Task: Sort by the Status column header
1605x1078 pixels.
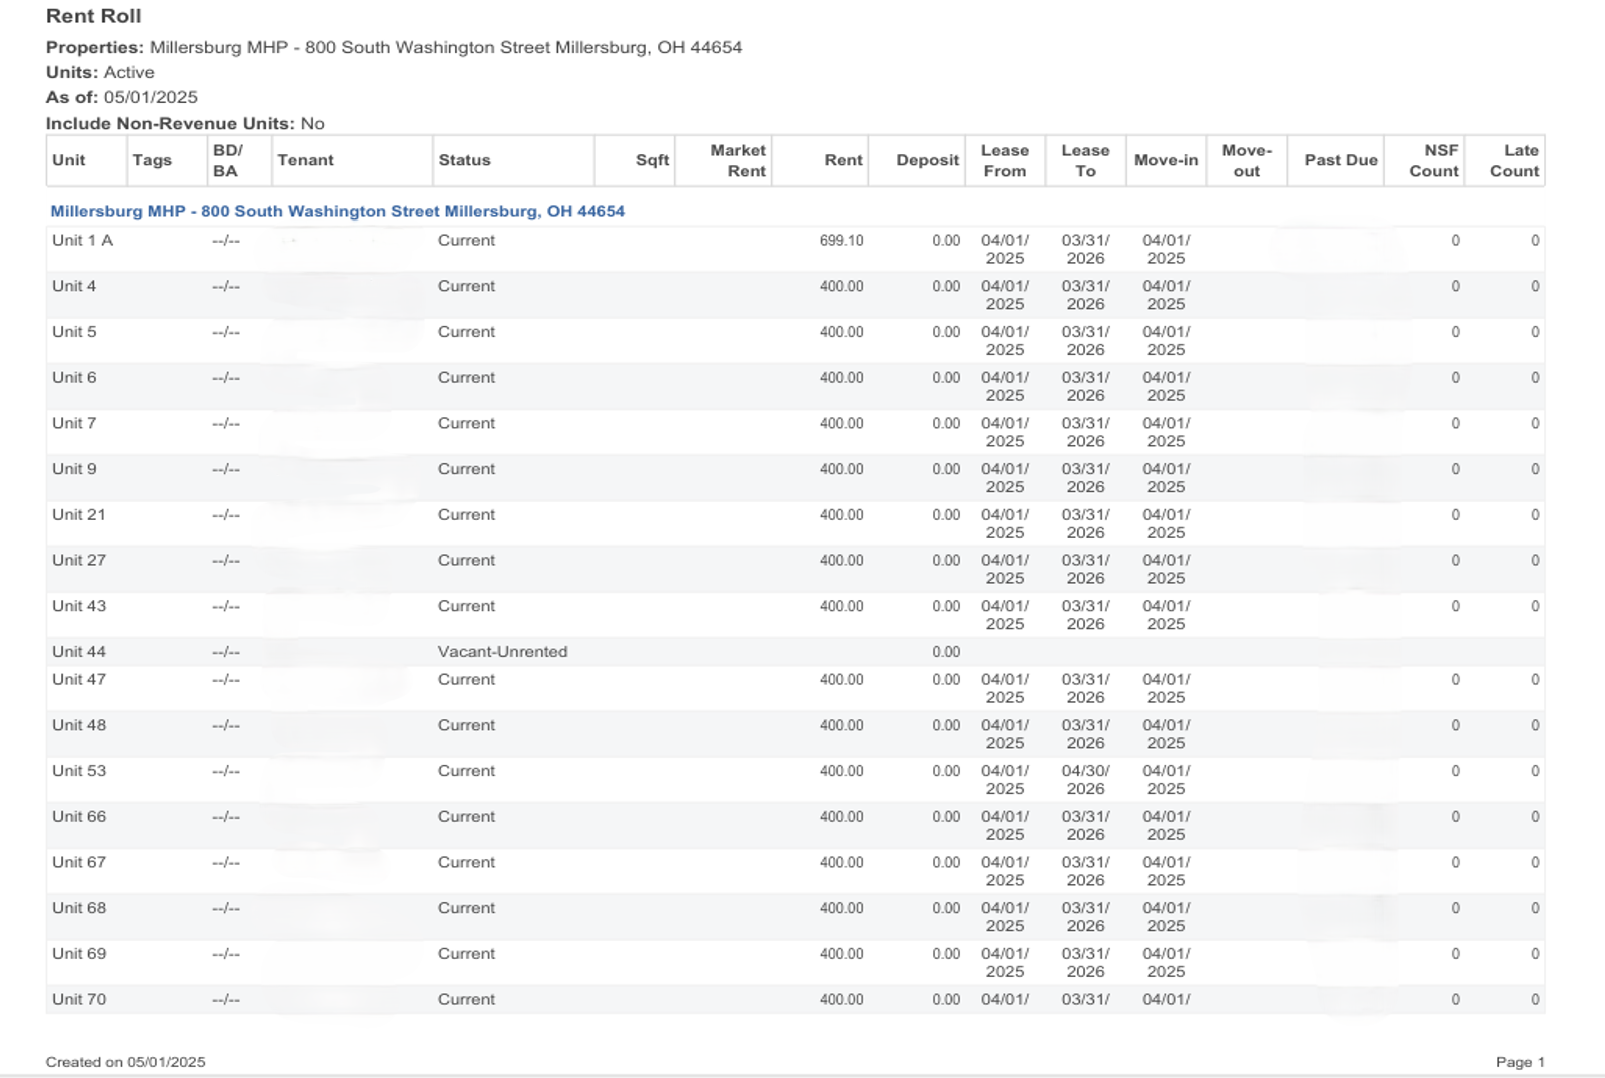Action: tap(464, 160)
